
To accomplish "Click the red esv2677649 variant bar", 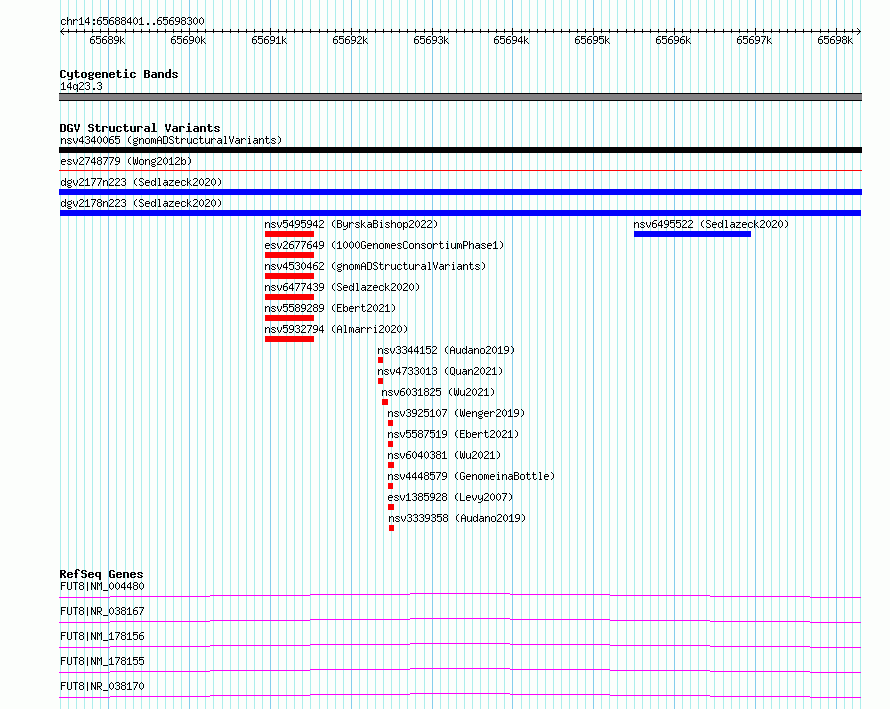I will (289, 255).
